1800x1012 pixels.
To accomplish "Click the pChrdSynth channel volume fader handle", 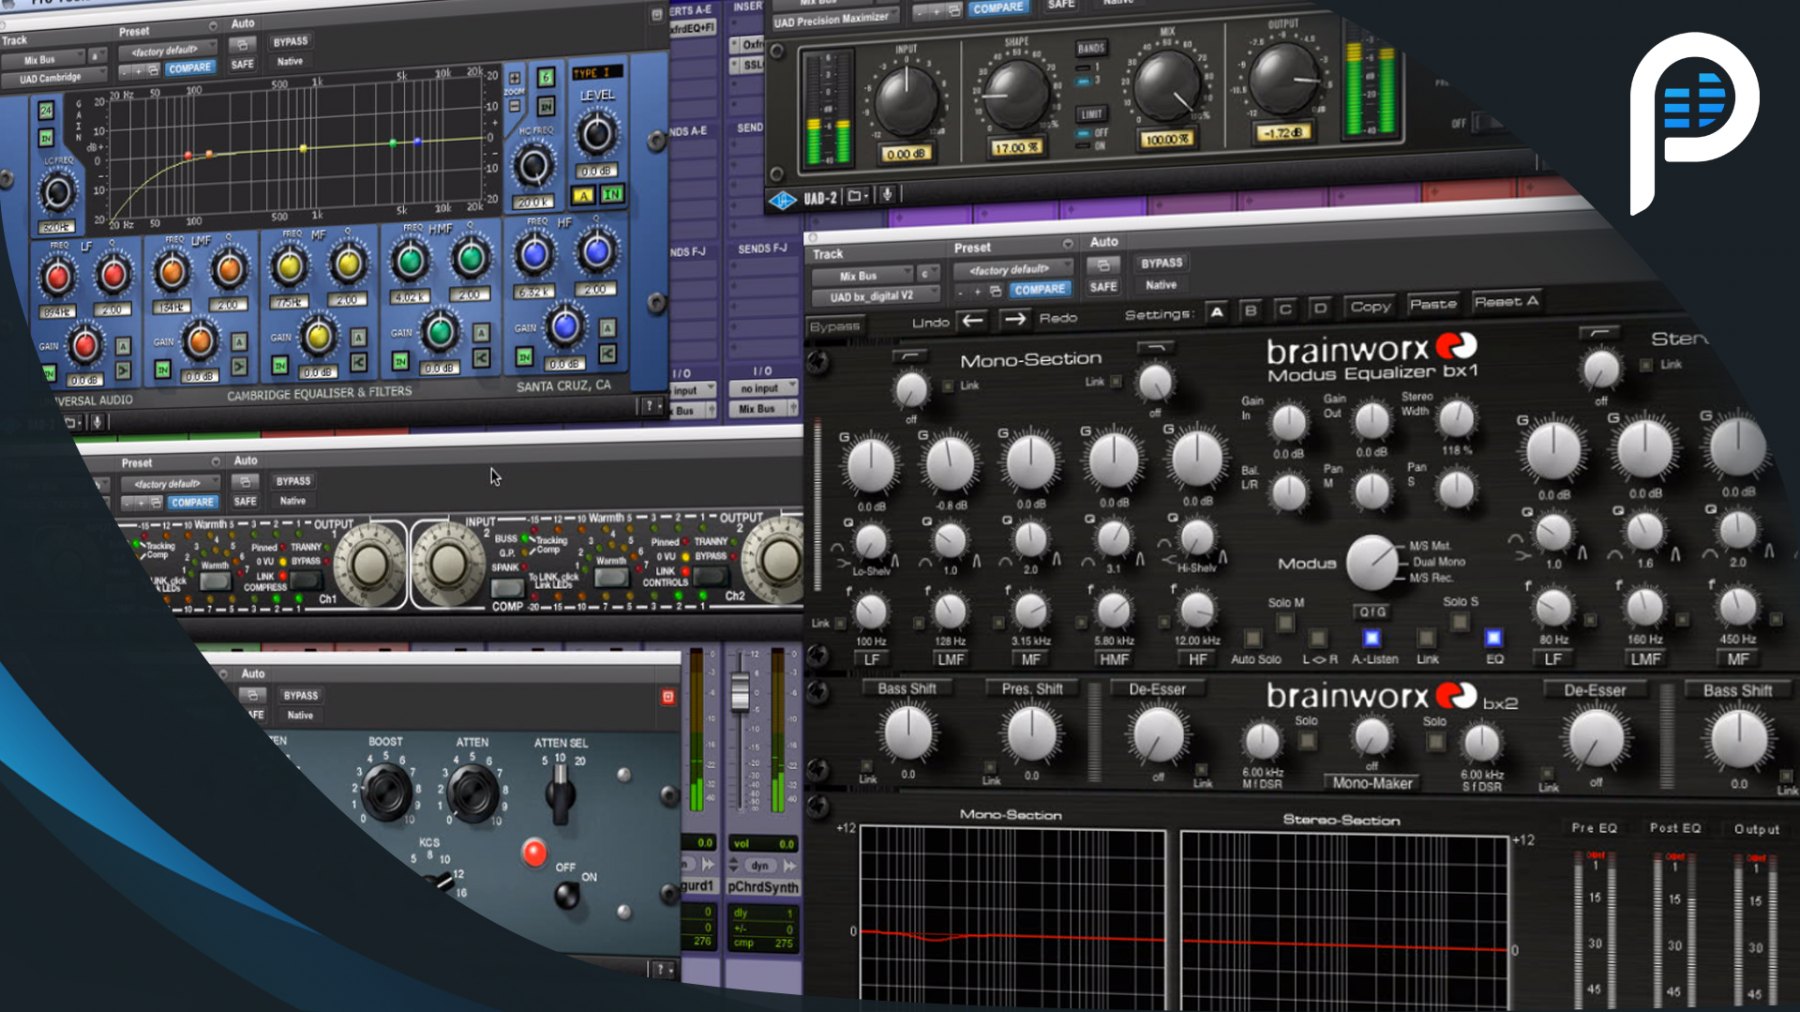I will point(740,692).
